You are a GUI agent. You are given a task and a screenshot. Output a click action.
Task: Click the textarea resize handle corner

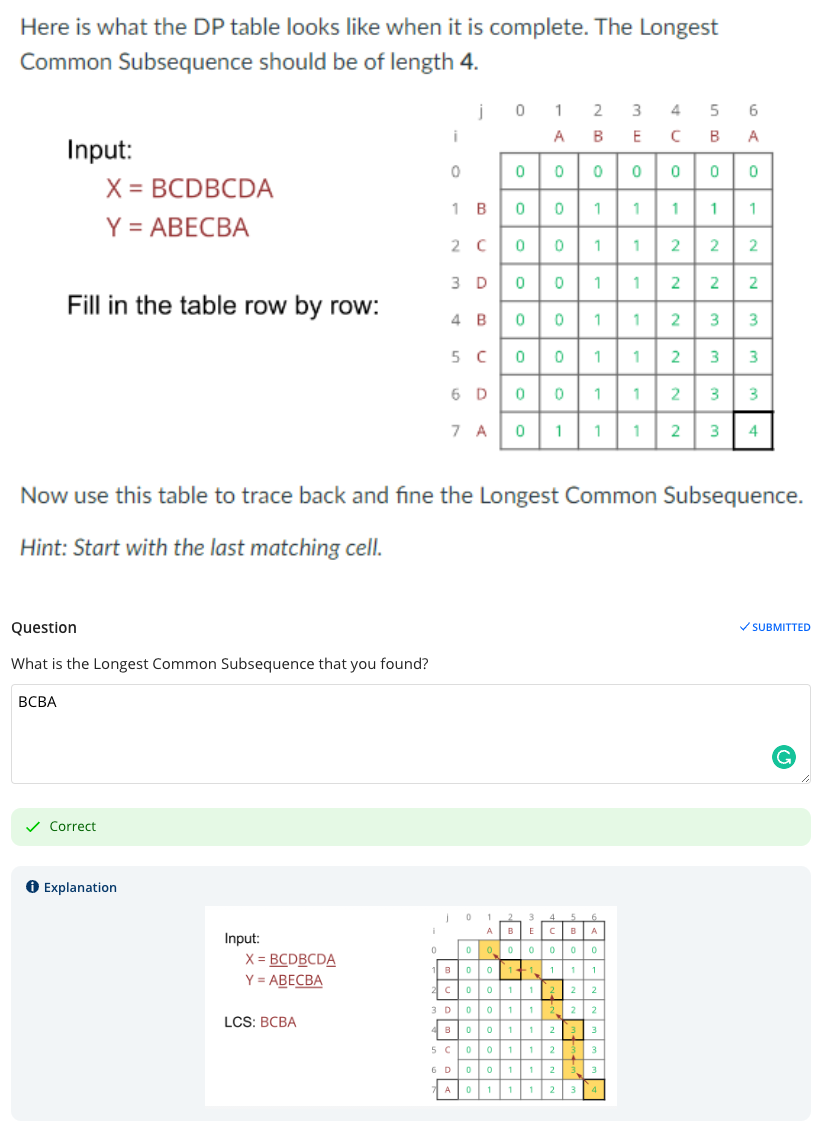pyautogui.click(x=804, y=778)
